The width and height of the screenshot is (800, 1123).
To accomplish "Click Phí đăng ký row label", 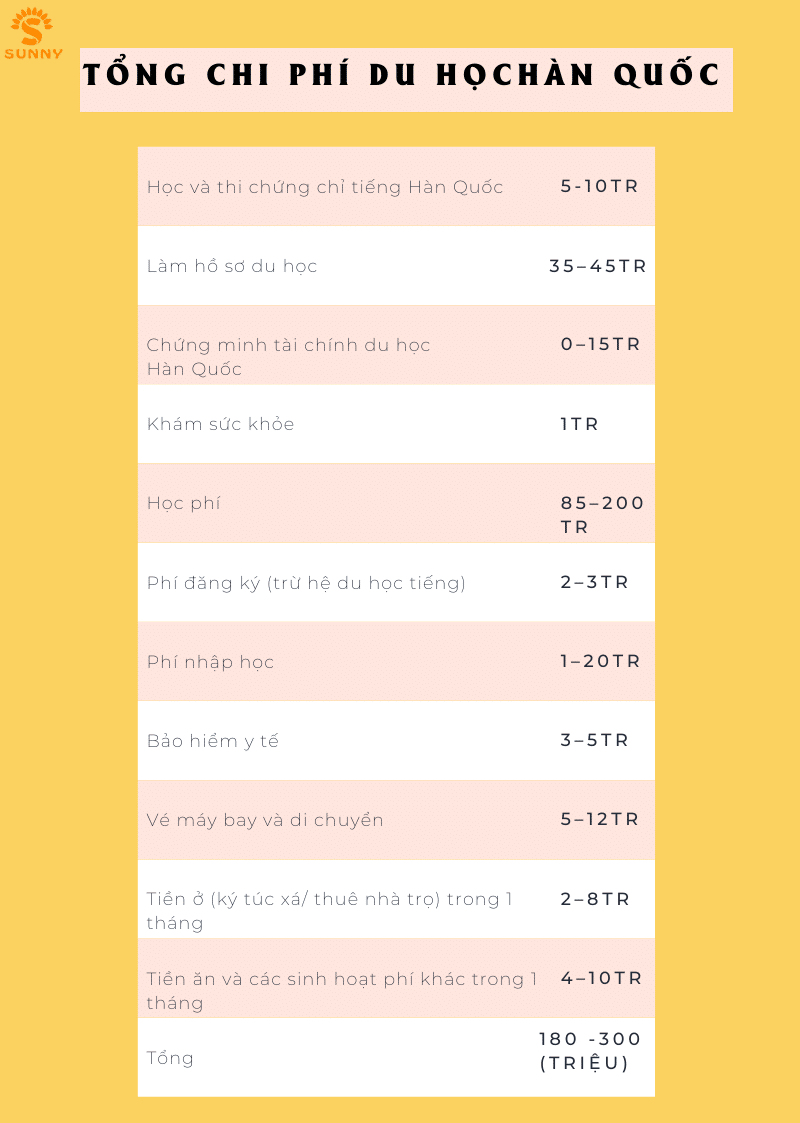I will coord(306,583).
